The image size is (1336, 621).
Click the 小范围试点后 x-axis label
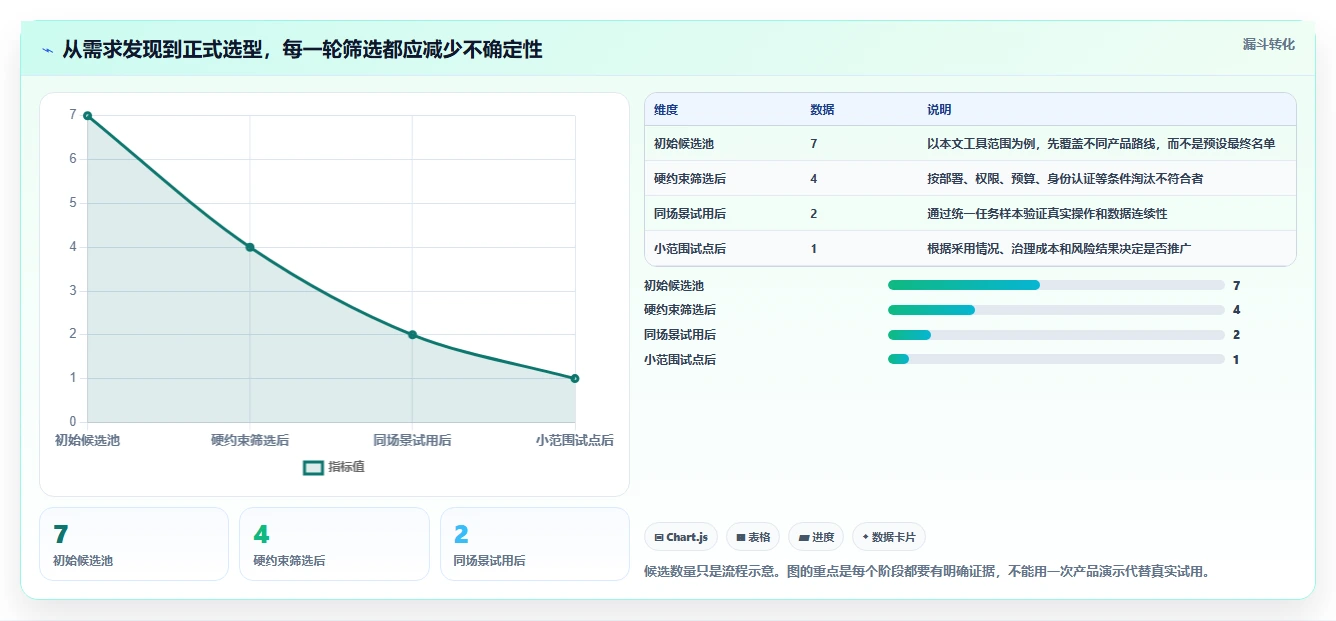coord(574,440)
